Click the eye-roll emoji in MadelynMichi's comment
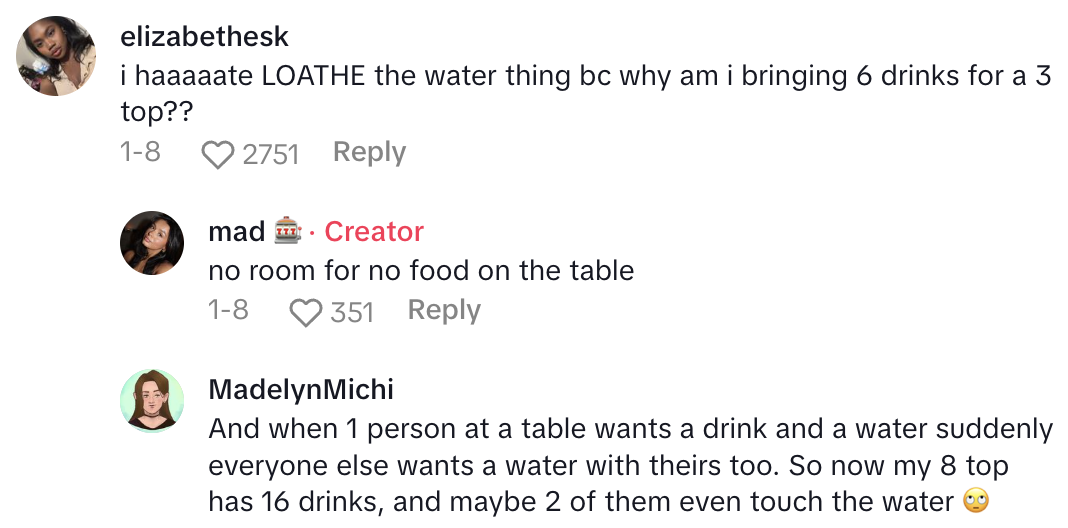 pyautogui.click(x=975, y=501)
